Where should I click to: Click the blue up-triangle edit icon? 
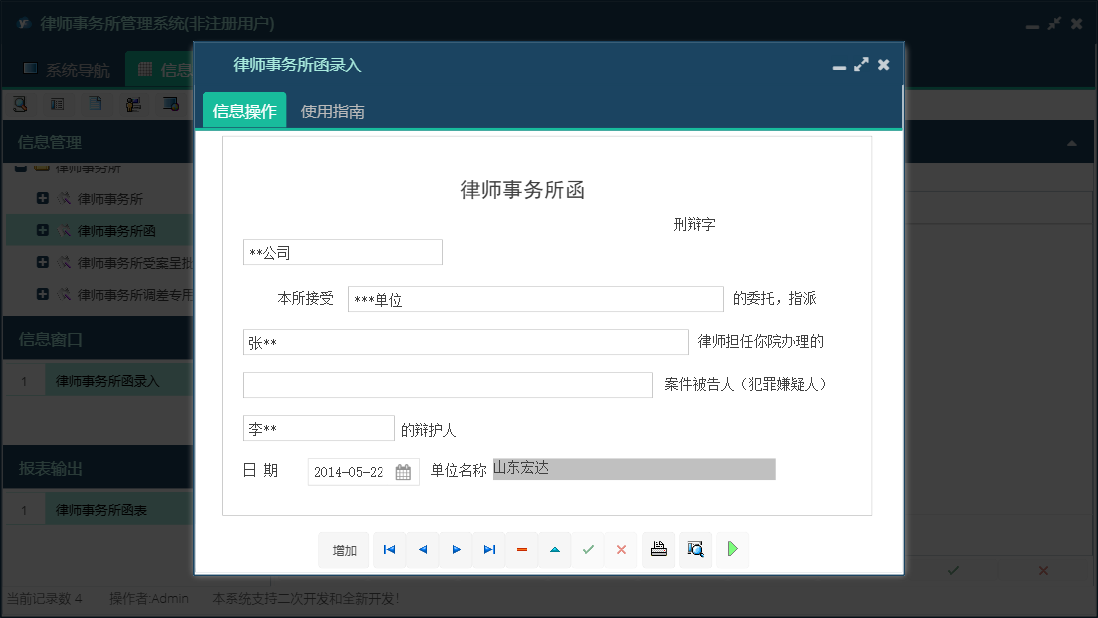pos(554,549)
